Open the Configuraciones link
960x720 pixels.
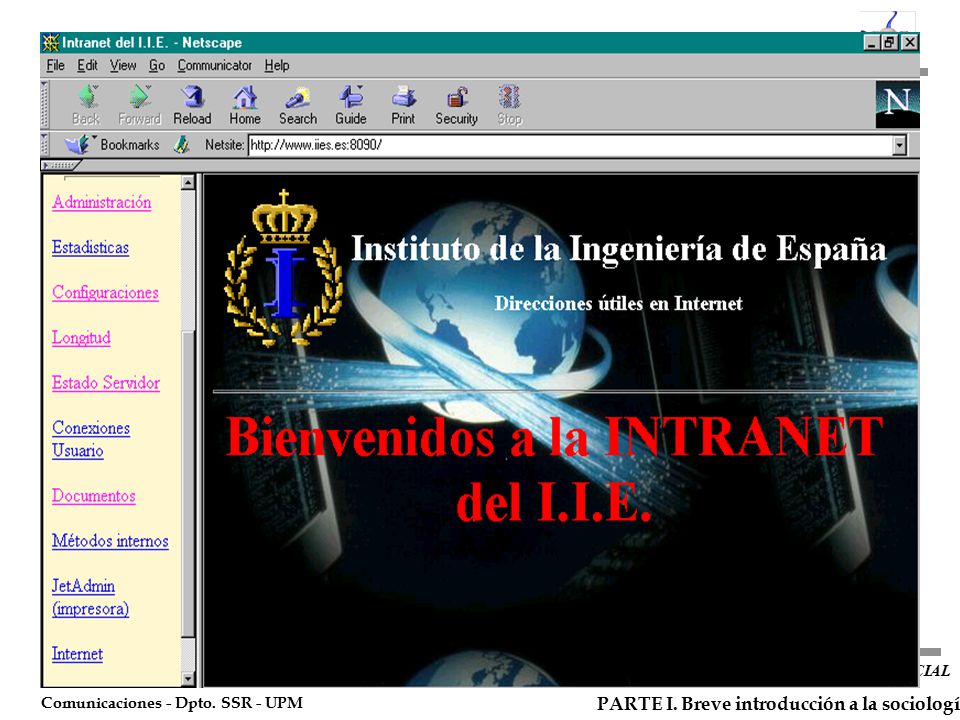coord(105,293)
